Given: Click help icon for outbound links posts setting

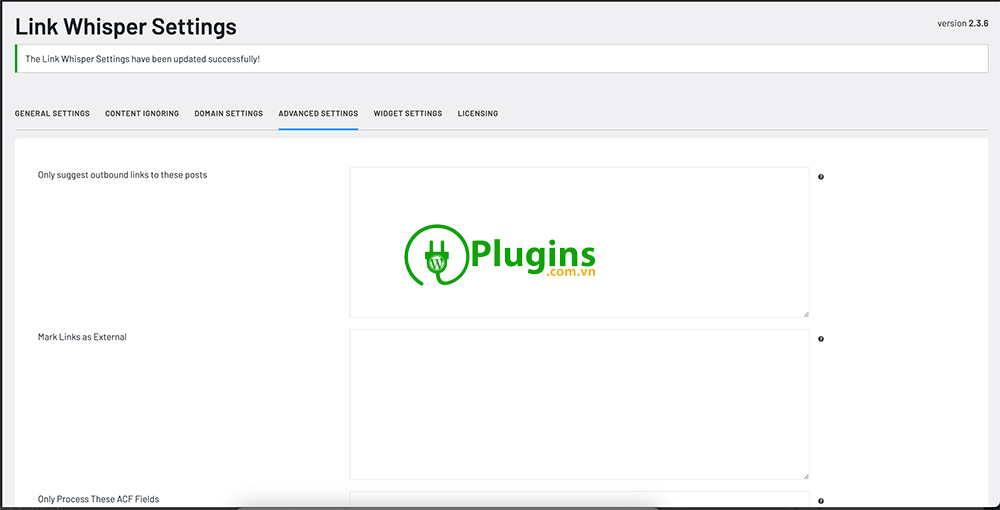Looking at the screenshot, I should tap(821, 177).
